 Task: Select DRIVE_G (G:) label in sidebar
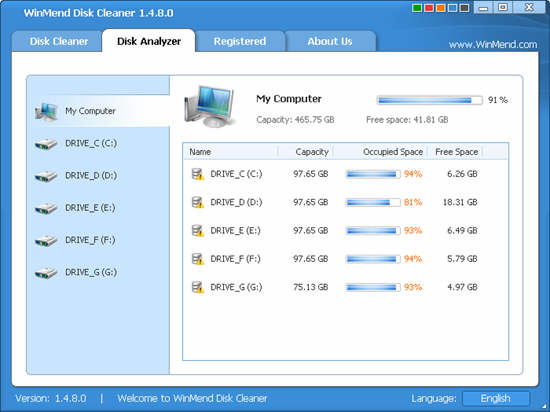[x=91, y=272]
